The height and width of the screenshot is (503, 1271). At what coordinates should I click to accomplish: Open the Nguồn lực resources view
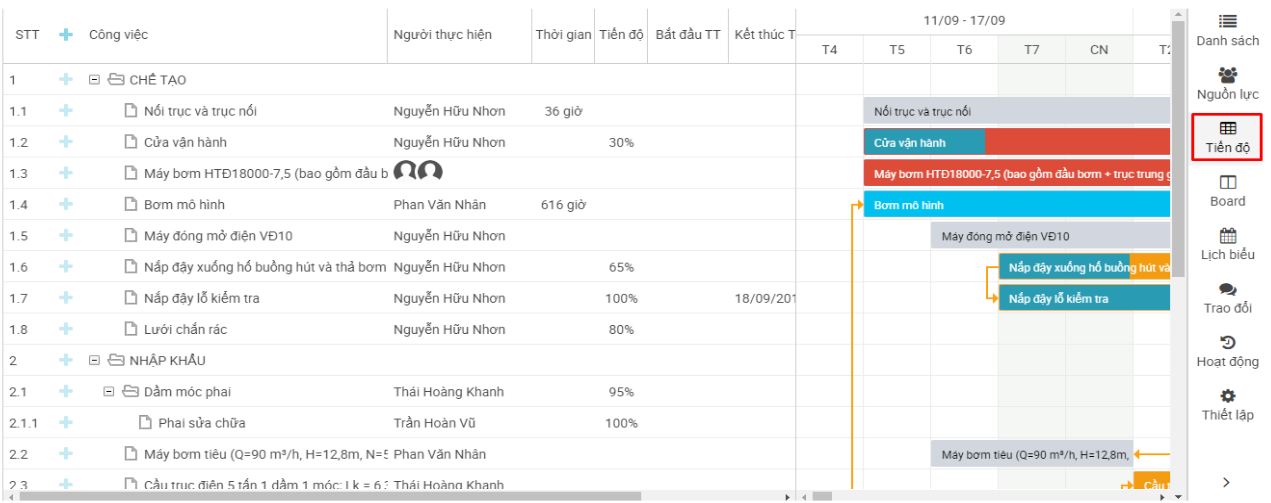[1227, 84]
